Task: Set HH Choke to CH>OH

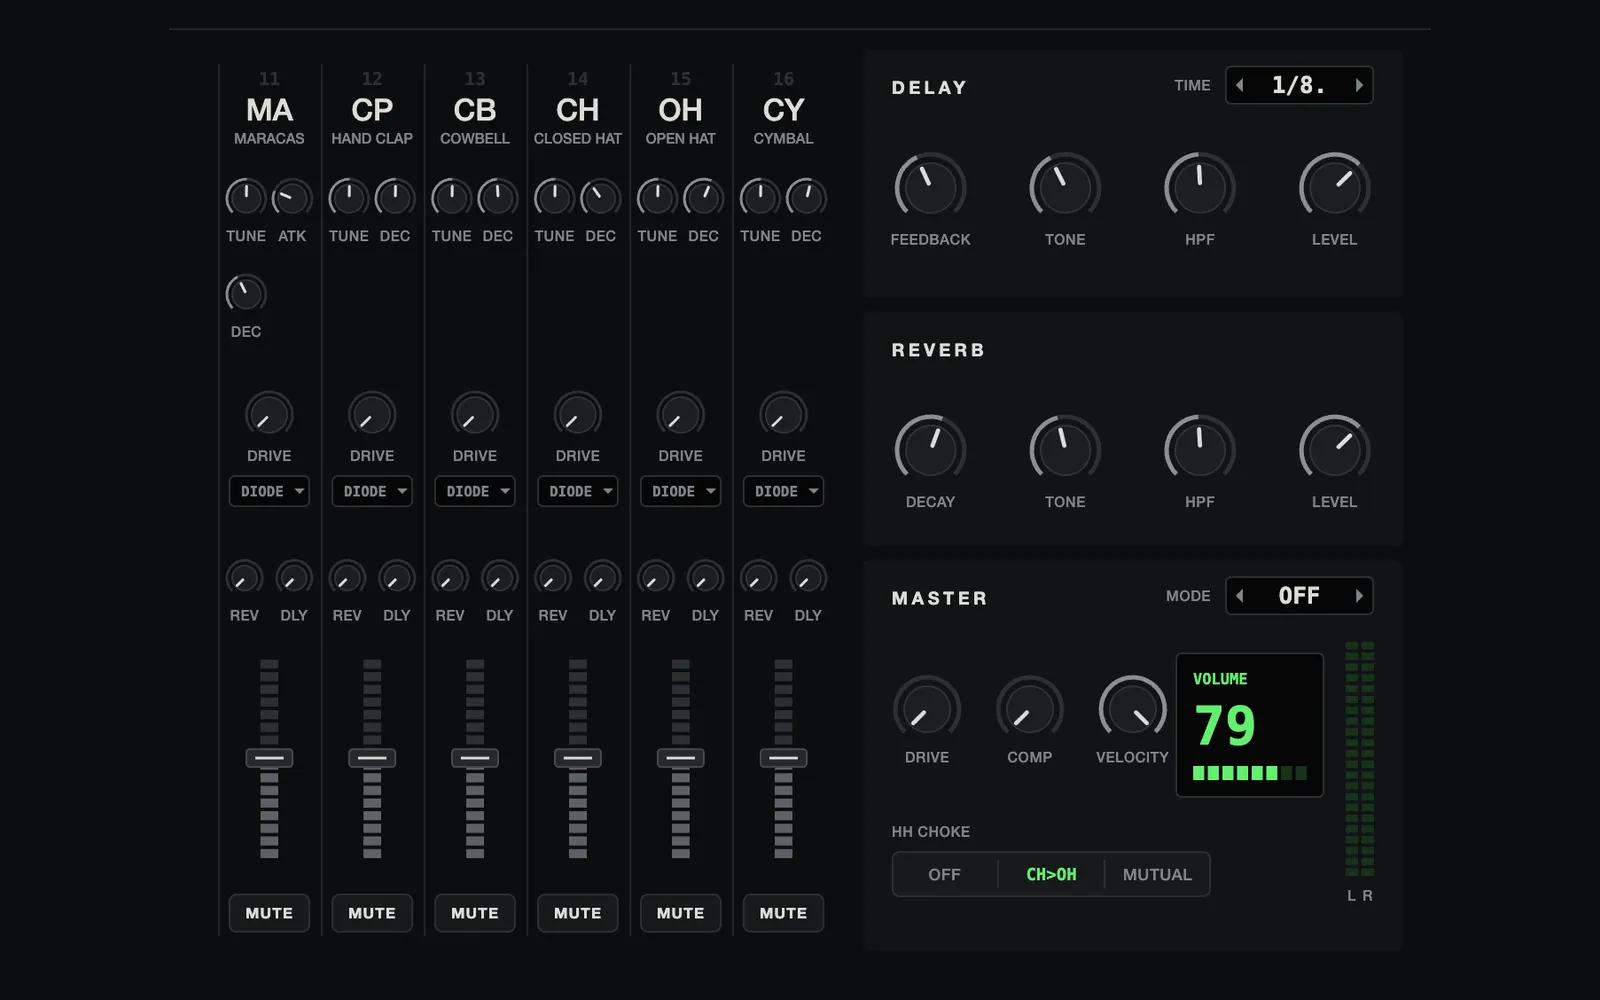Action: [1051, 874]
